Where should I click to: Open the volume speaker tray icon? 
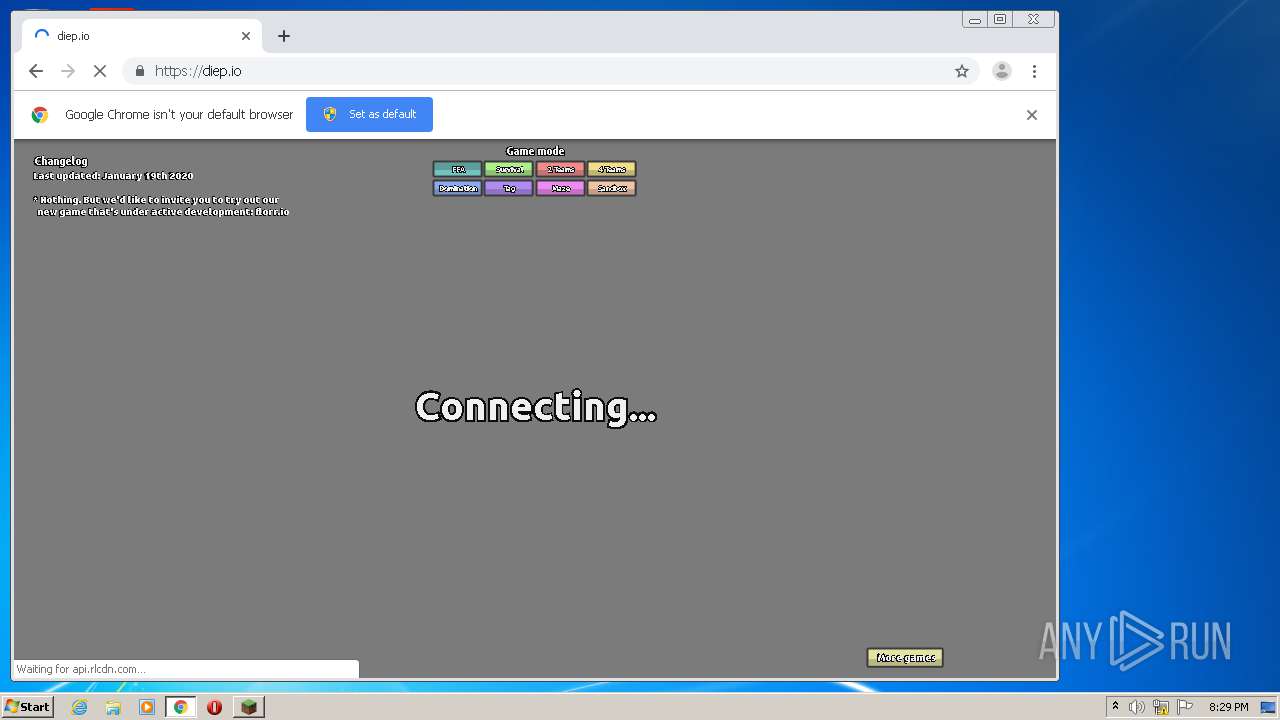[1136, 707]
